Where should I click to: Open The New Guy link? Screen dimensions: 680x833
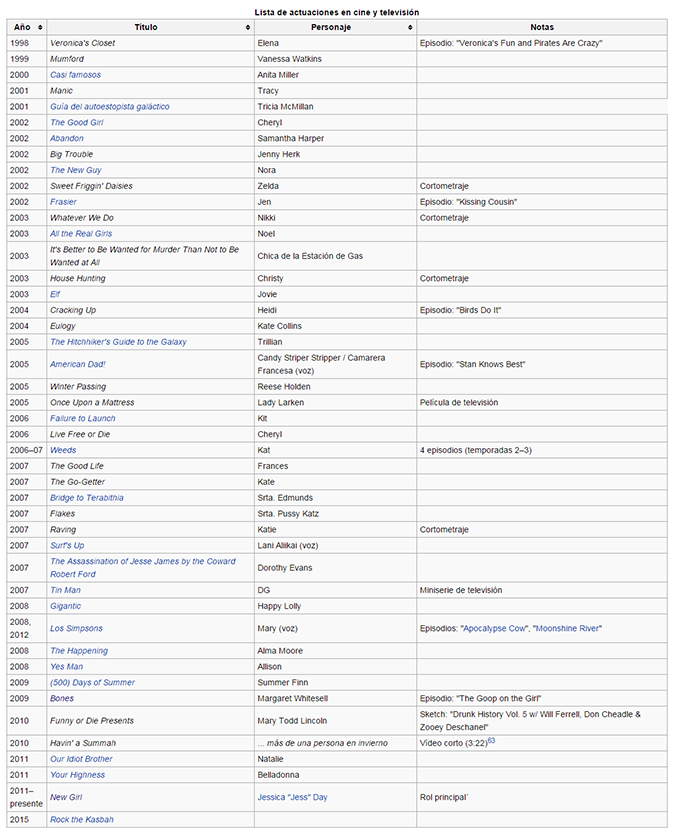point(76,171)
